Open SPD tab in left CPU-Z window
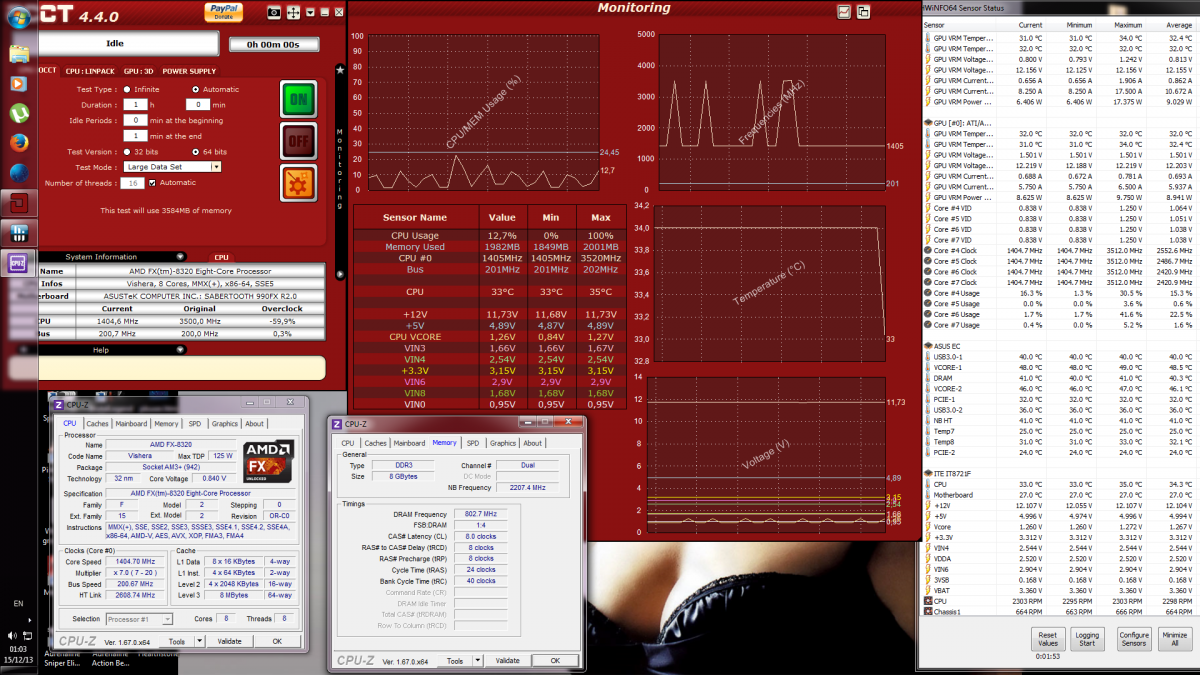The height and width of the screenshot is (675, 1200). (x=195, y=424)
